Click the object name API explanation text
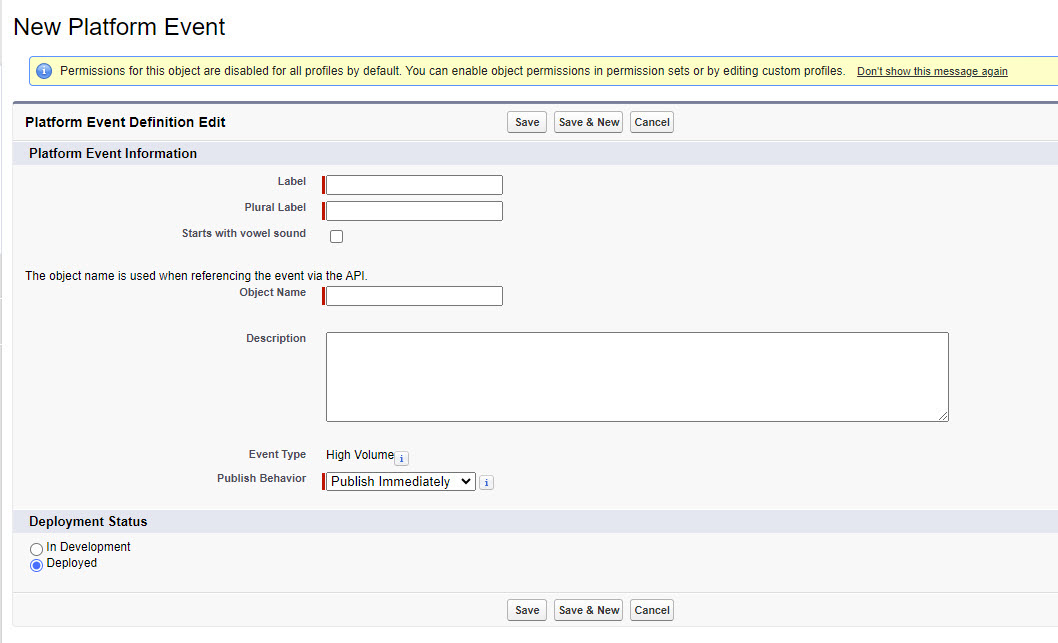 (196, 275)
